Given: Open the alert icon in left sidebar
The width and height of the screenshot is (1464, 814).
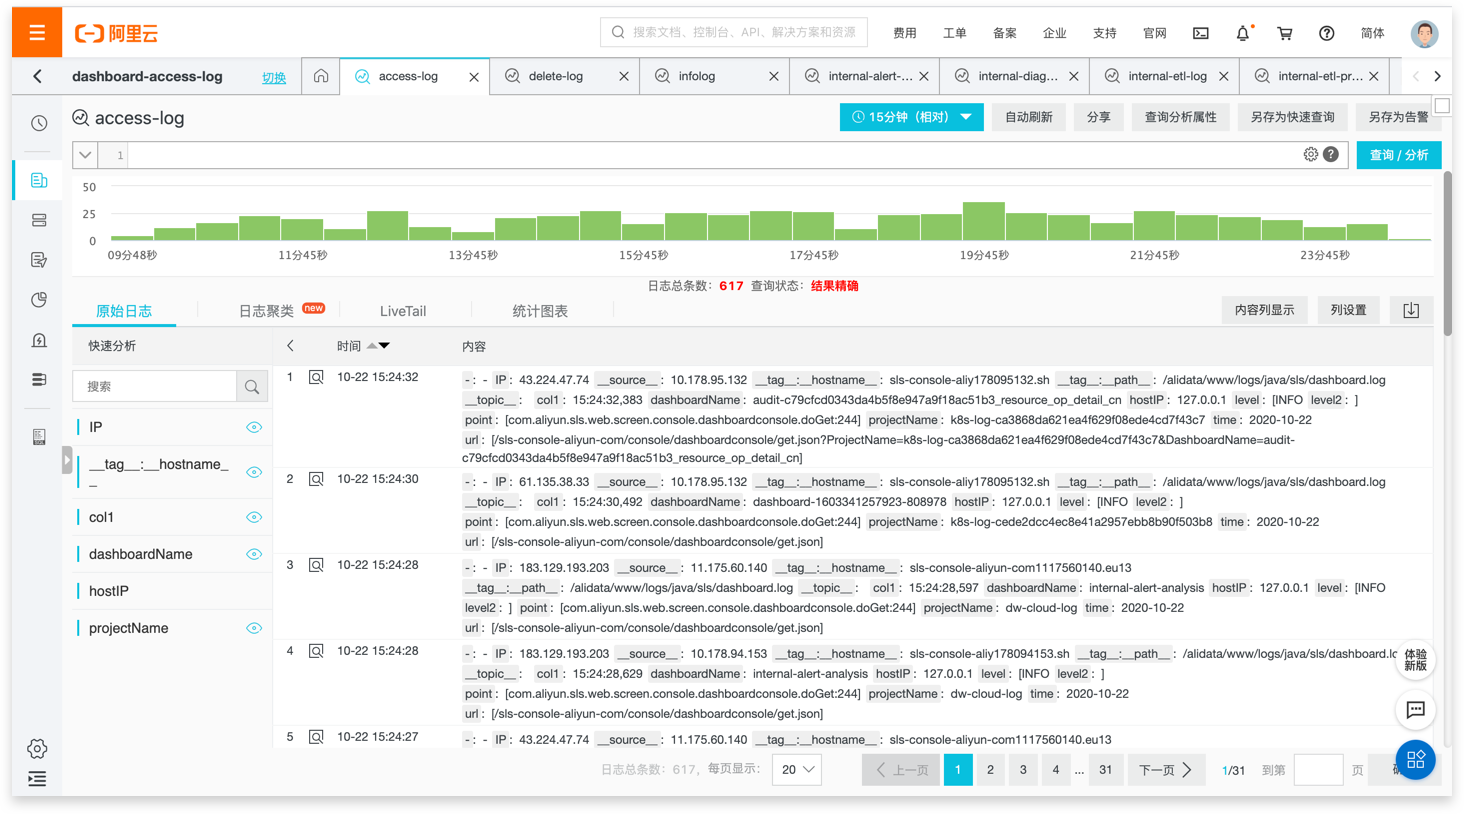Looking at the screenshot, I should [39, 340].
